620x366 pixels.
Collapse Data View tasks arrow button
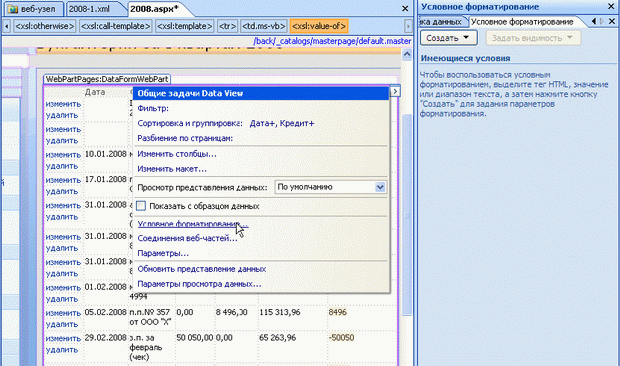tap(395, 91)
